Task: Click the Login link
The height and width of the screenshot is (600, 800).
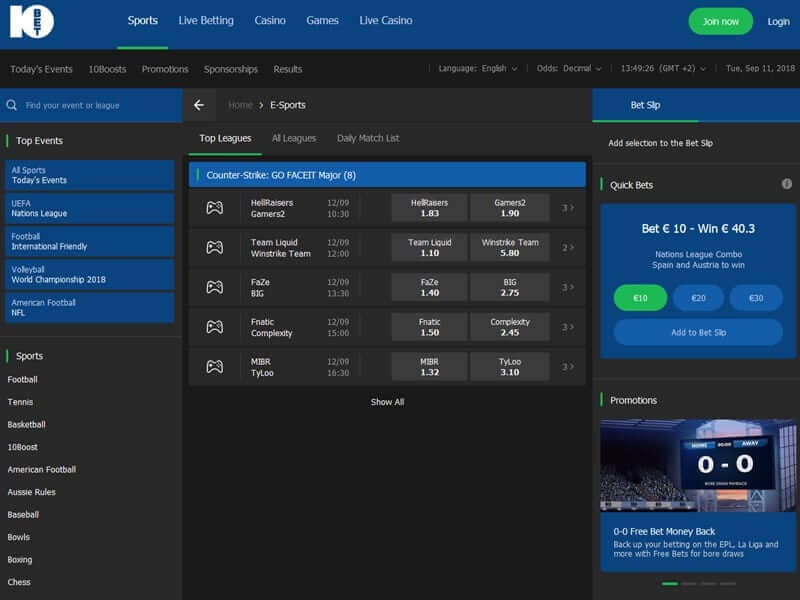Action: [778, 21]
